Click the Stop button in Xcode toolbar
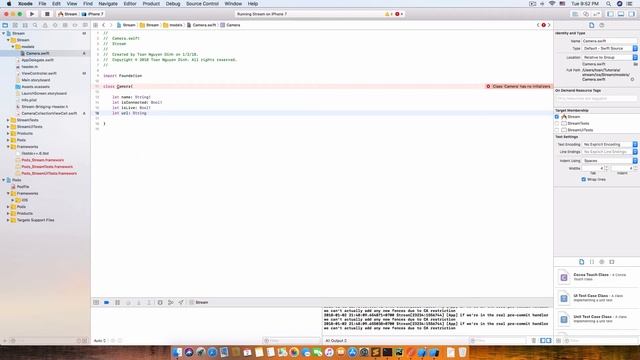 (47, 14)
